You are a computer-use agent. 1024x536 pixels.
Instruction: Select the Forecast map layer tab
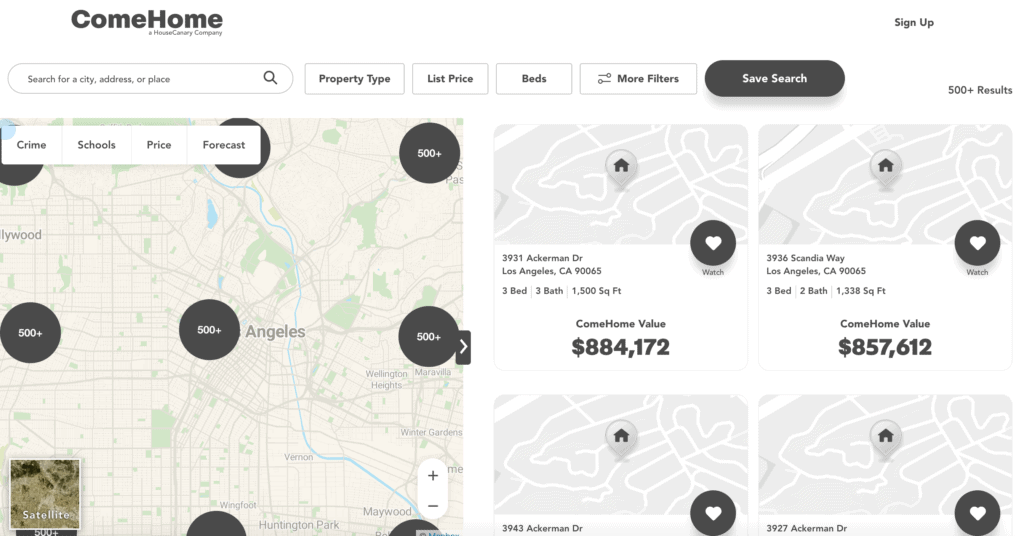click(x=224, y=145)
